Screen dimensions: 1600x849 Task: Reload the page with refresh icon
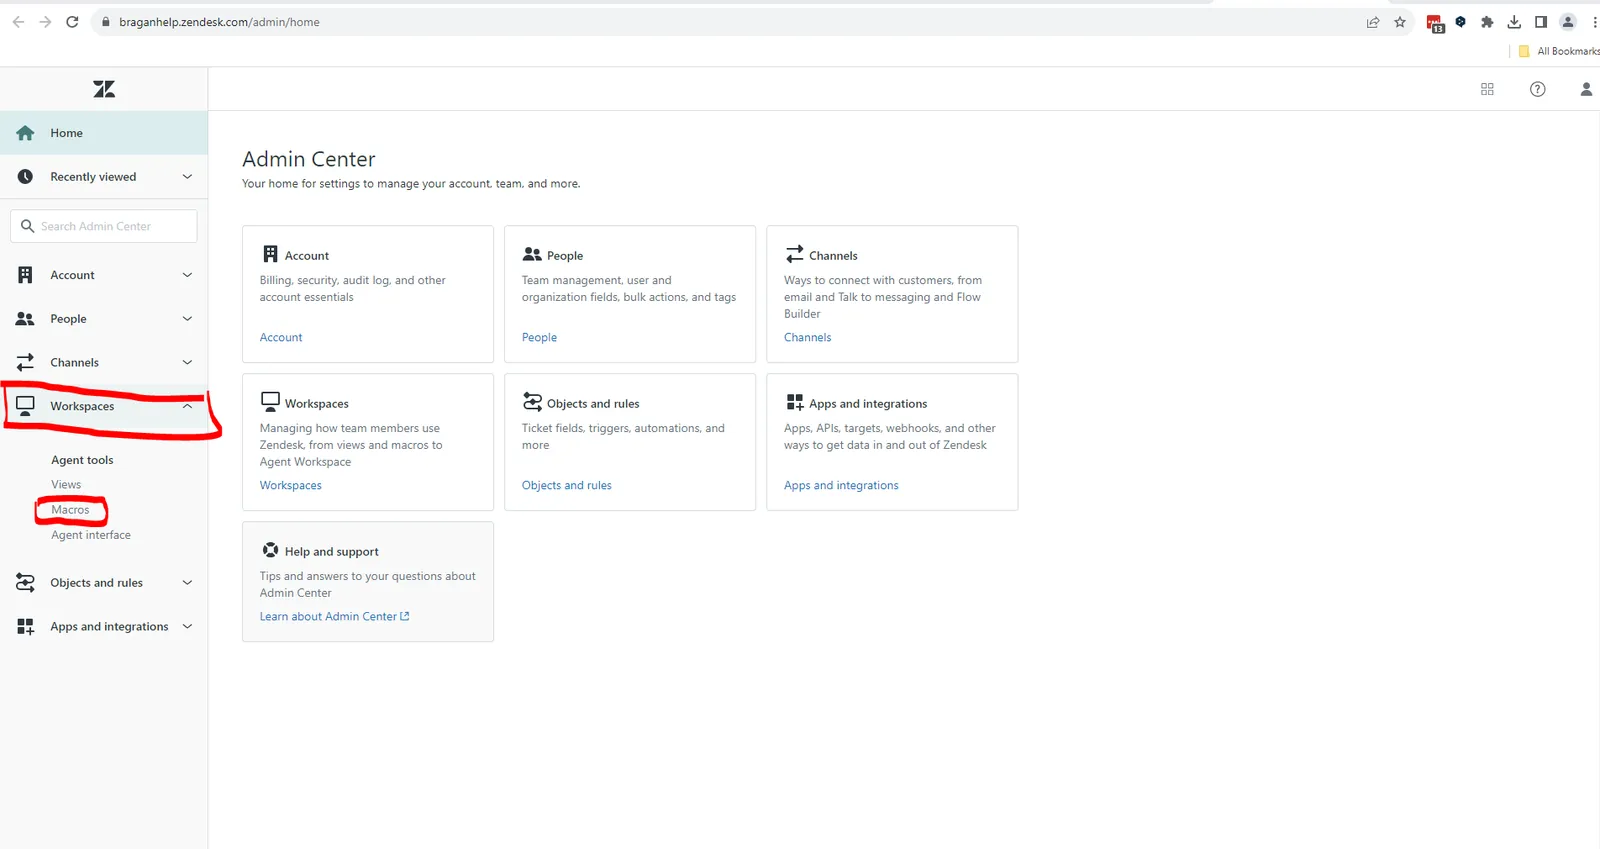tap(72, 22)
